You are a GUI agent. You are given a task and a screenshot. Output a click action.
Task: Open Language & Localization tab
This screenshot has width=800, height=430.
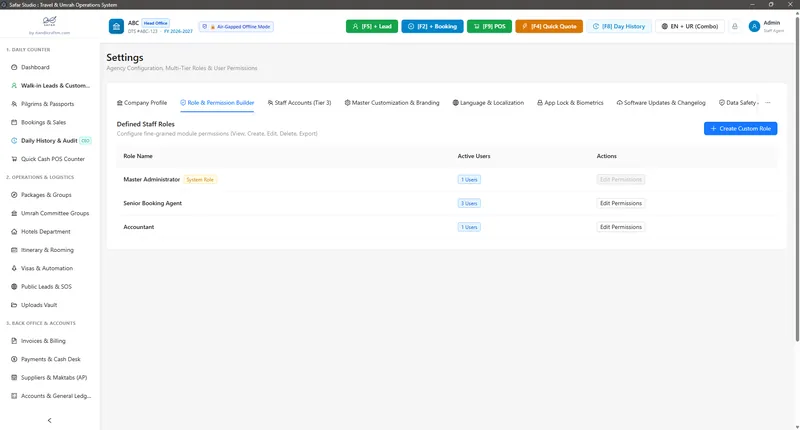coord(488,103)
